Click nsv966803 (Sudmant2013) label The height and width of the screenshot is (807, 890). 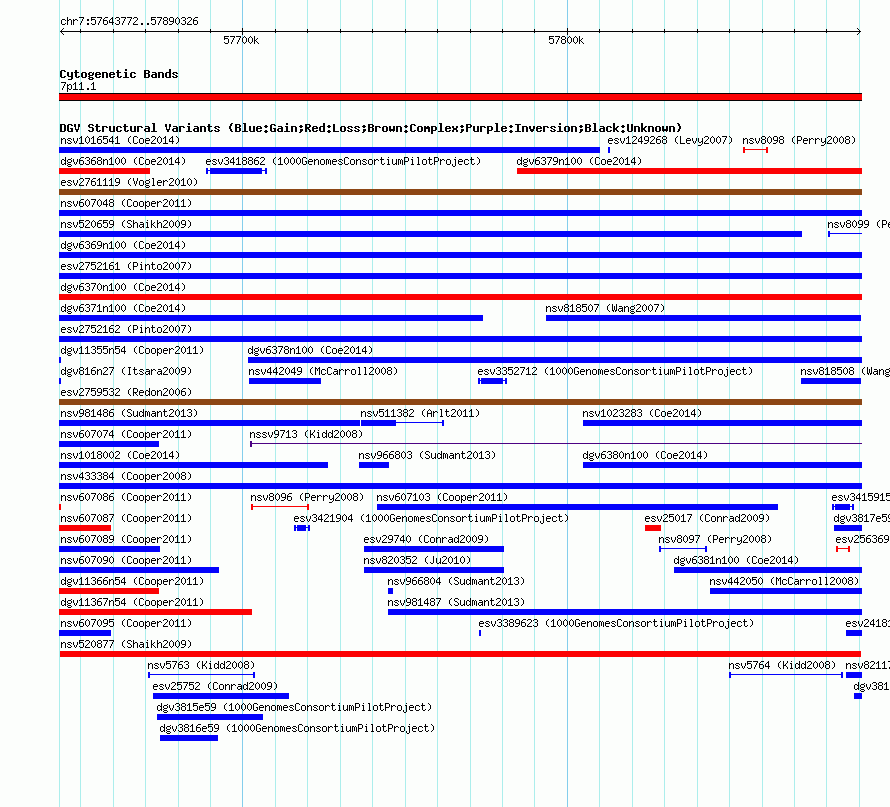coord(427,455)
